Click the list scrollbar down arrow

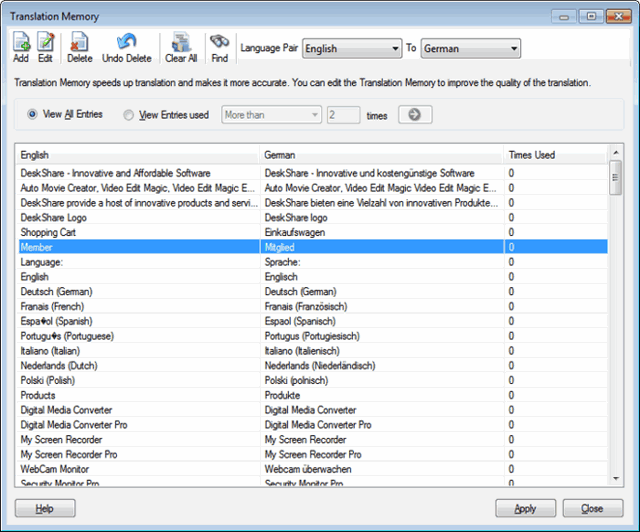tap(616, 479)
